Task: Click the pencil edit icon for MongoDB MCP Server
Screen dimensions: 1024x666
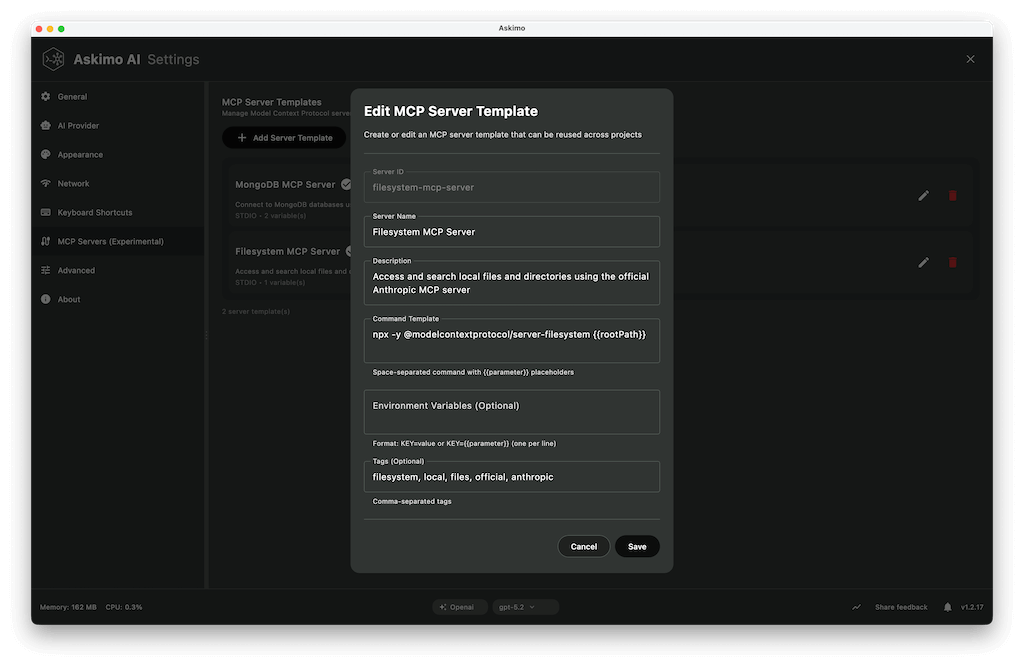Action: point(923,196)
